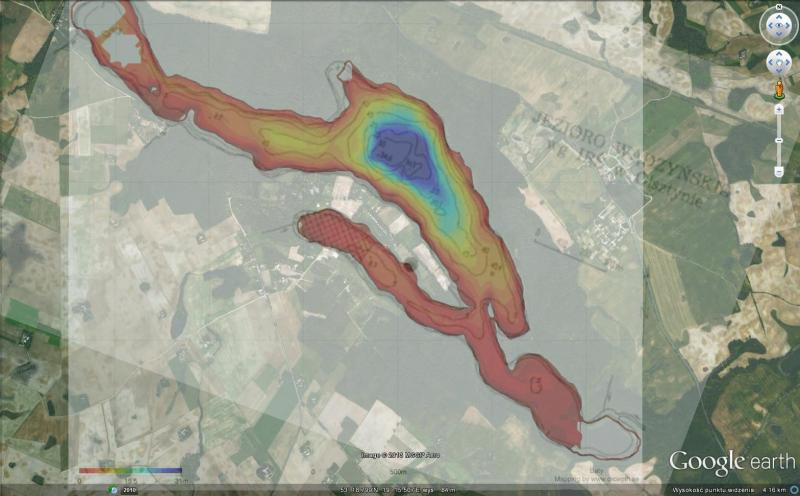Click the depth color scale legend

(x=130, y=470)
